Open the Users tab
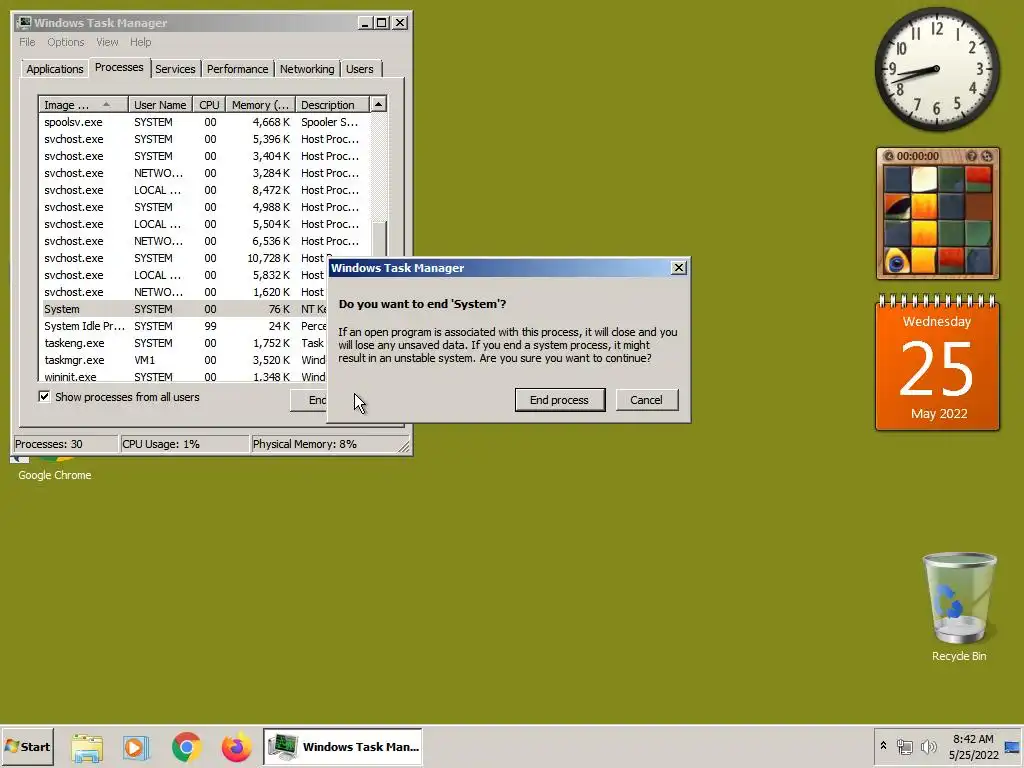 pos(360,69)
